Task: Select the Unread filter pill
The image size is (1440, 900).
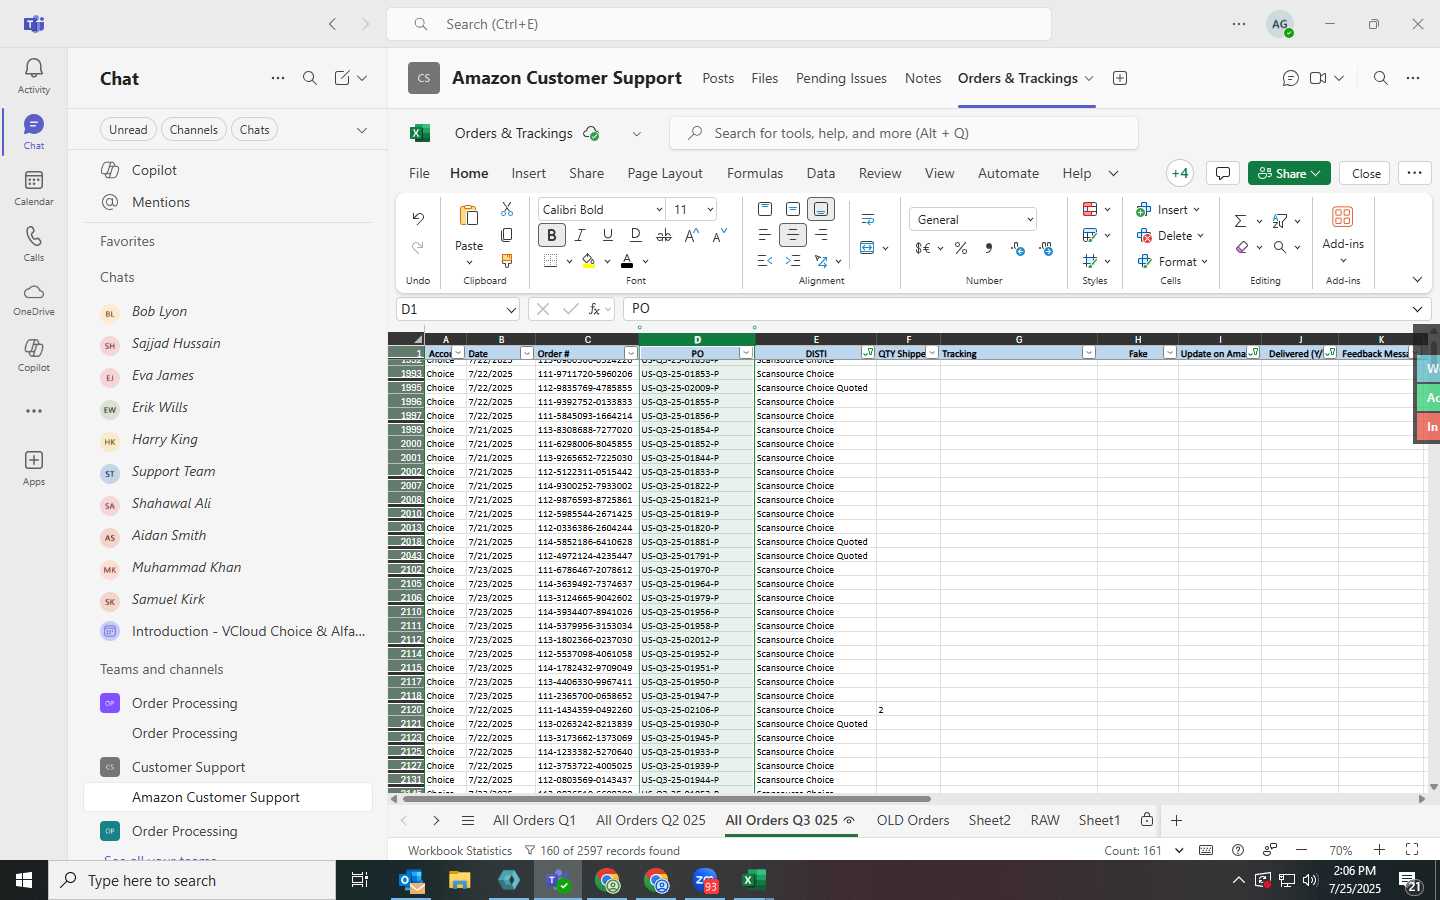Action: [128, 130]
